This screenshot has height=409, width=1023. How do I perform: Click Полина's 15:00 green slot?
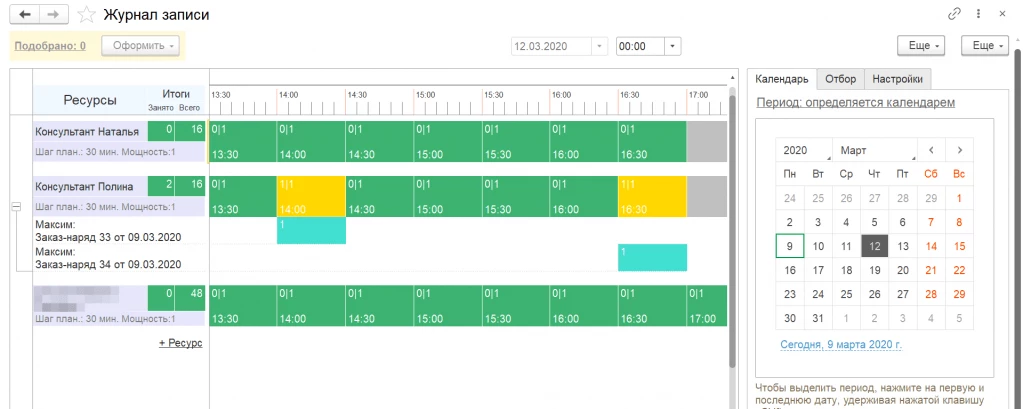tap(448, 196)
